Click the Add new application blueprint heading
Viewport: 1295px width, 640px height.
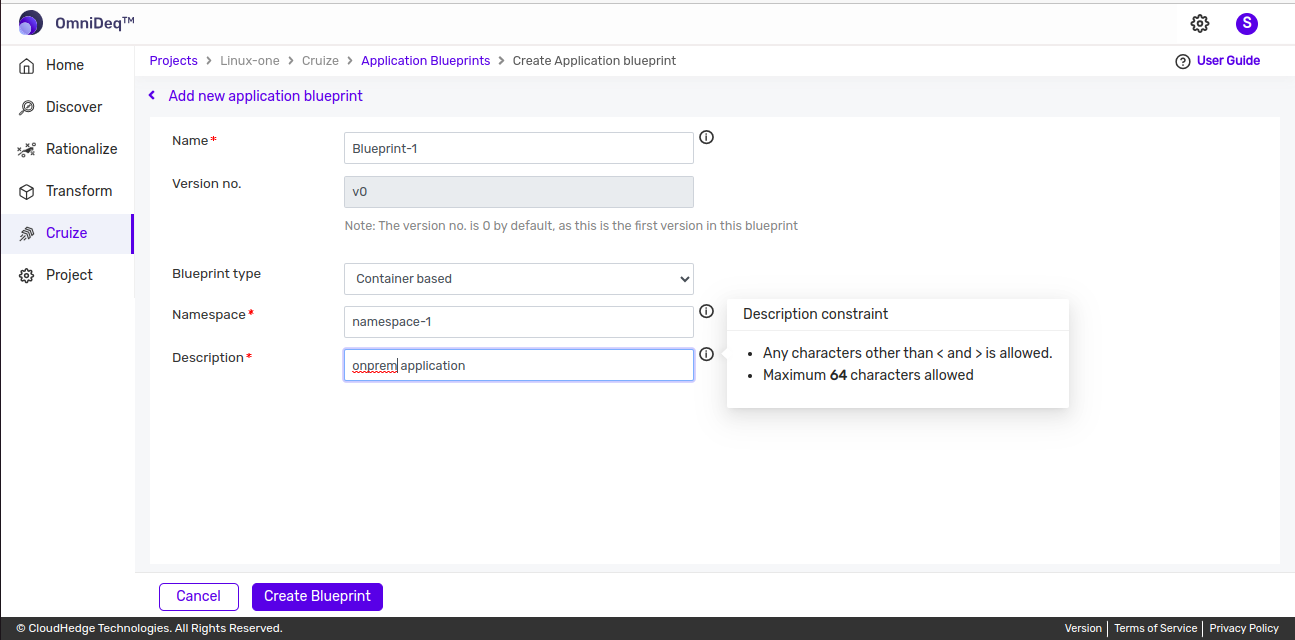point(266,96)
